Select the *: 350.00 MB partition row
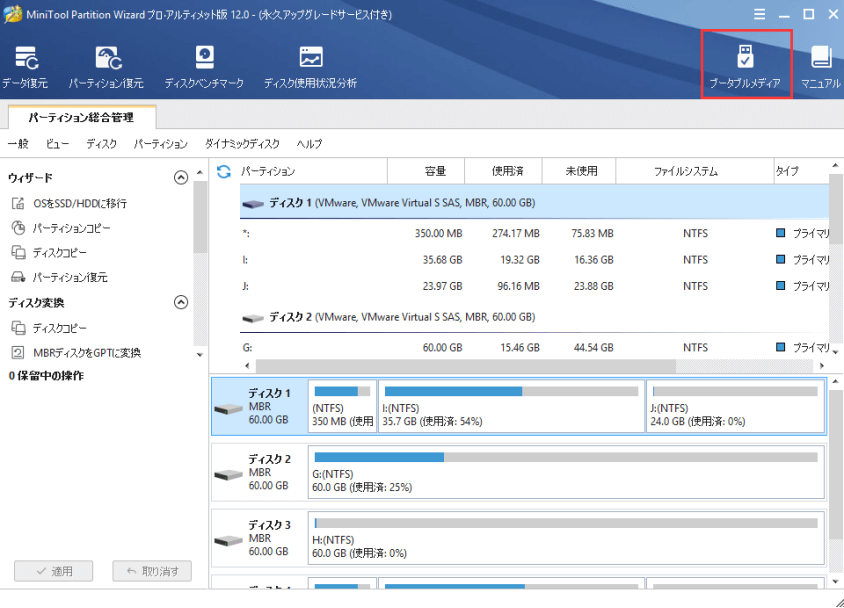 tap(534, 233)
